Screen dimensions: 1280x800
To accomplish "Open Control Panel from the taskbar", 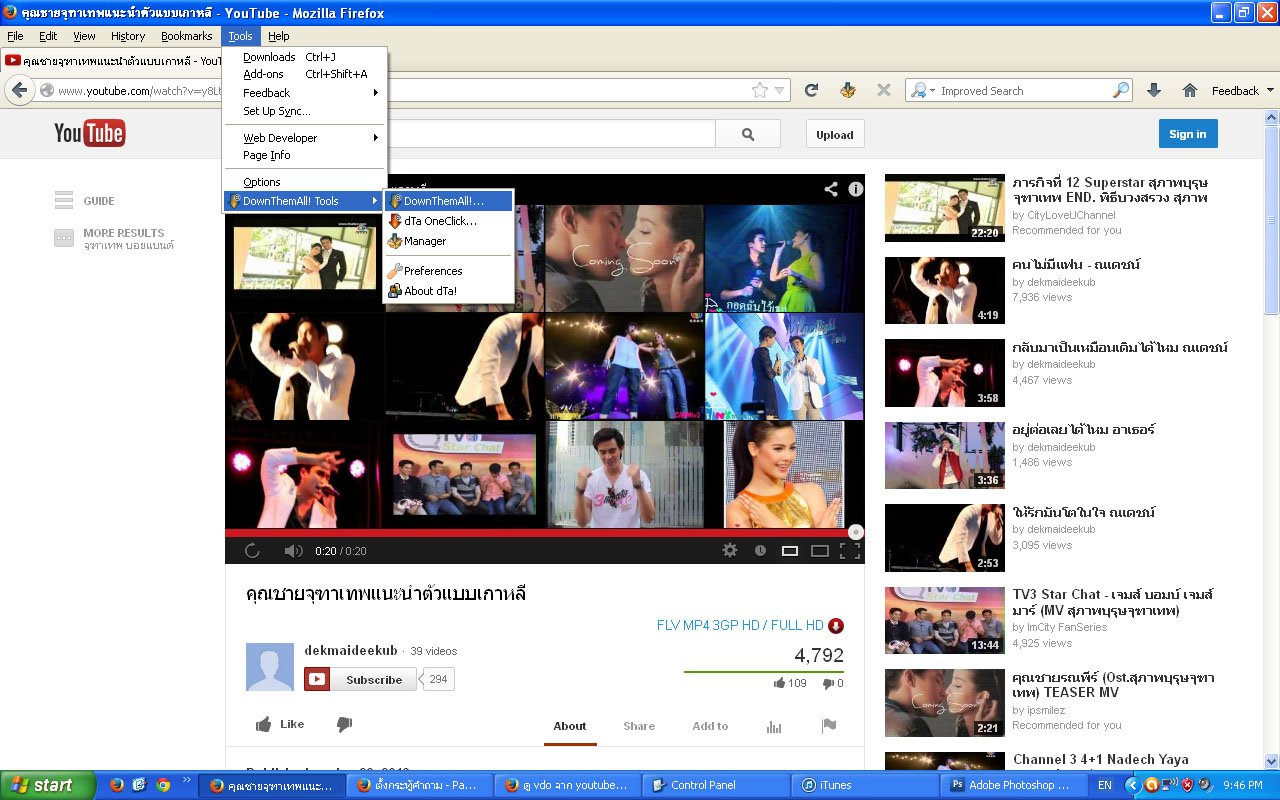I will 717,785.
